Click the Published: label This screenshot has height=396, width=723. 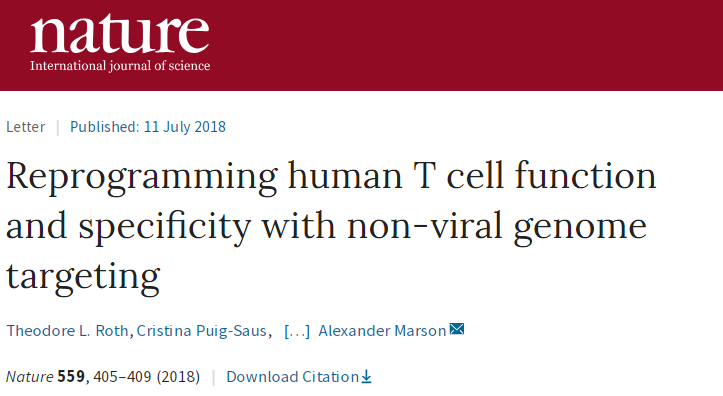104,127
